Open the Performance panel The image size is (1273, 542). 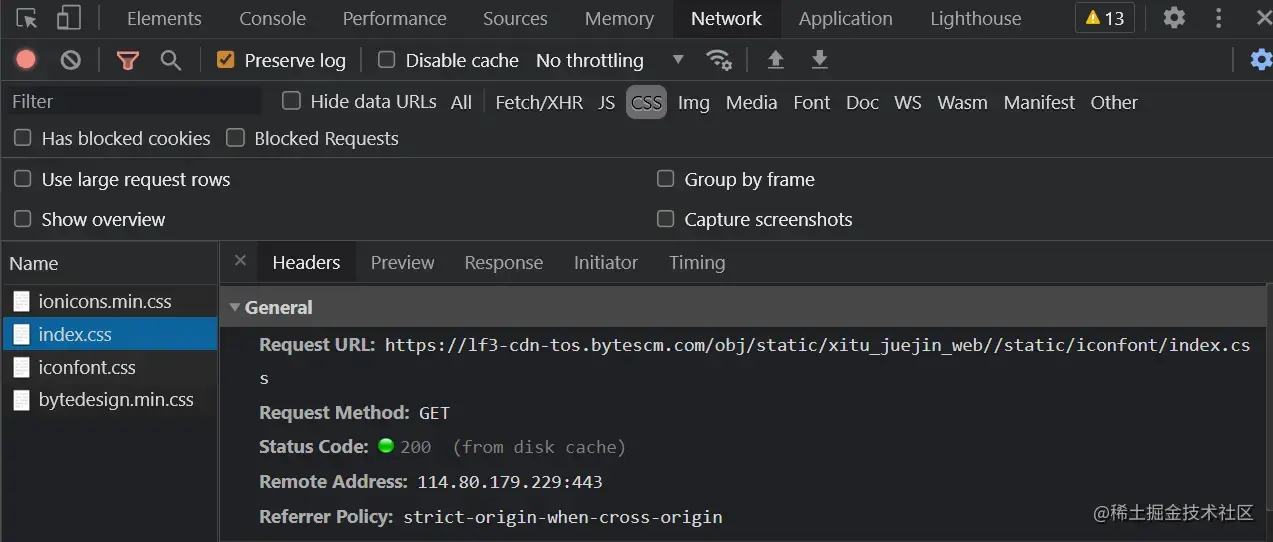[395, 18]
